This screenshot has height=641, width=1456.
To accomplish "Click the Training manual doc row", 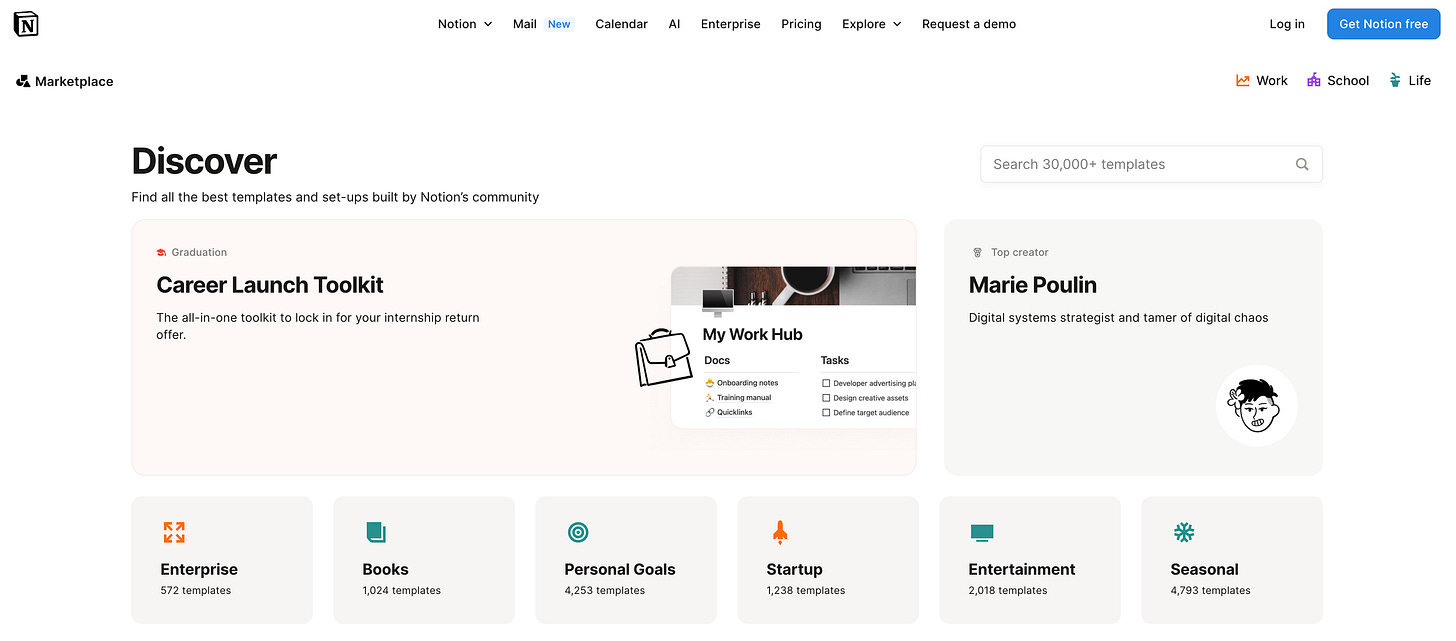I will [x=738, y=398].
